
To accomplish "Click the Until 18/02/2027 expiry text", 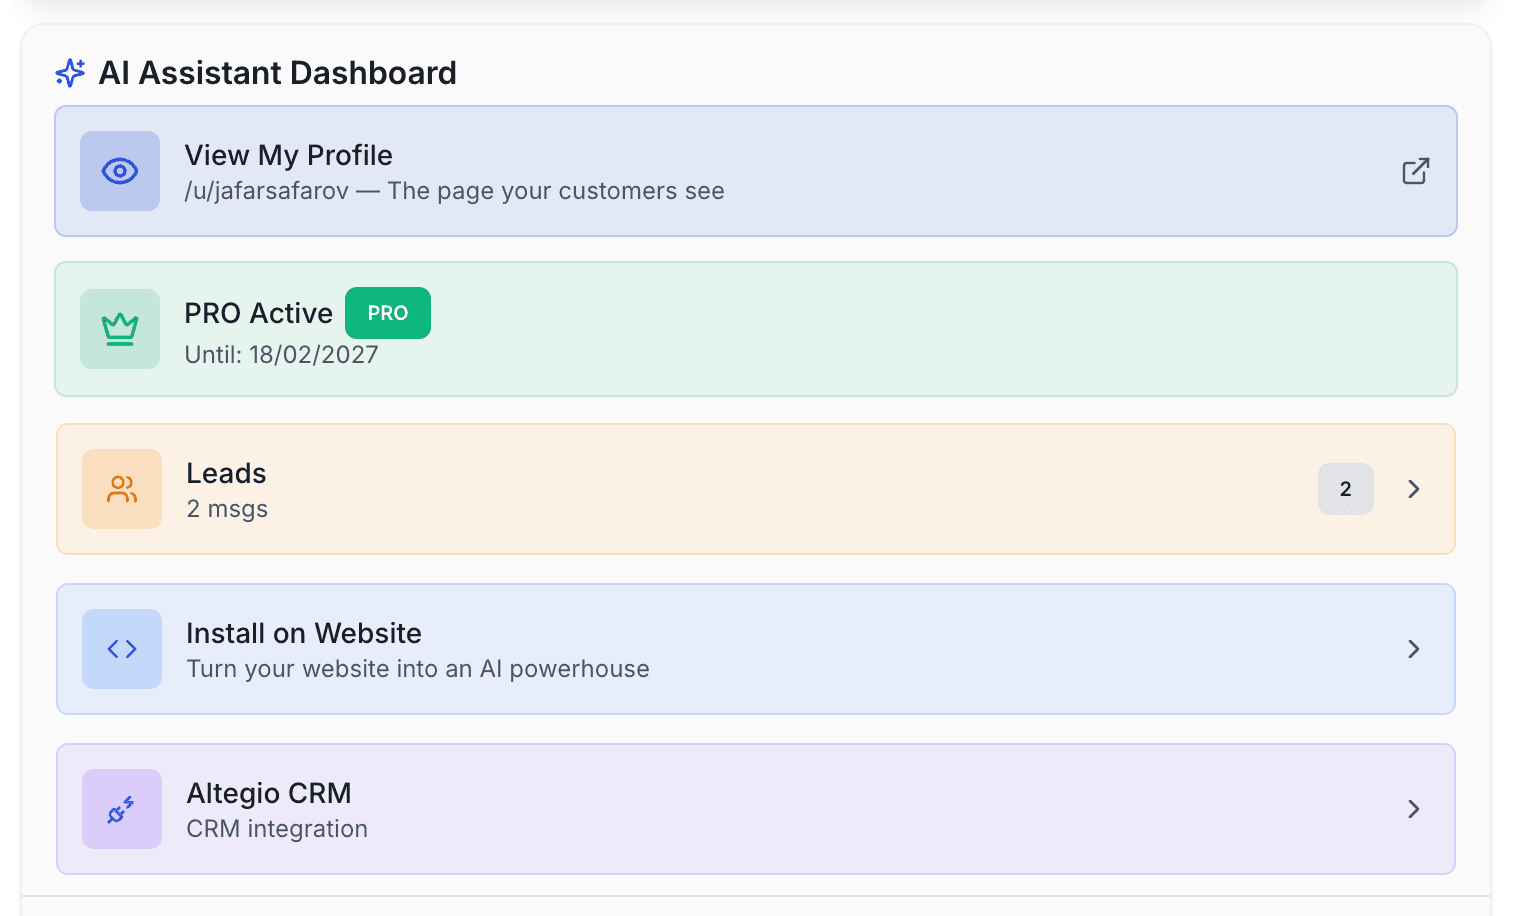I will tap(281, 355).
